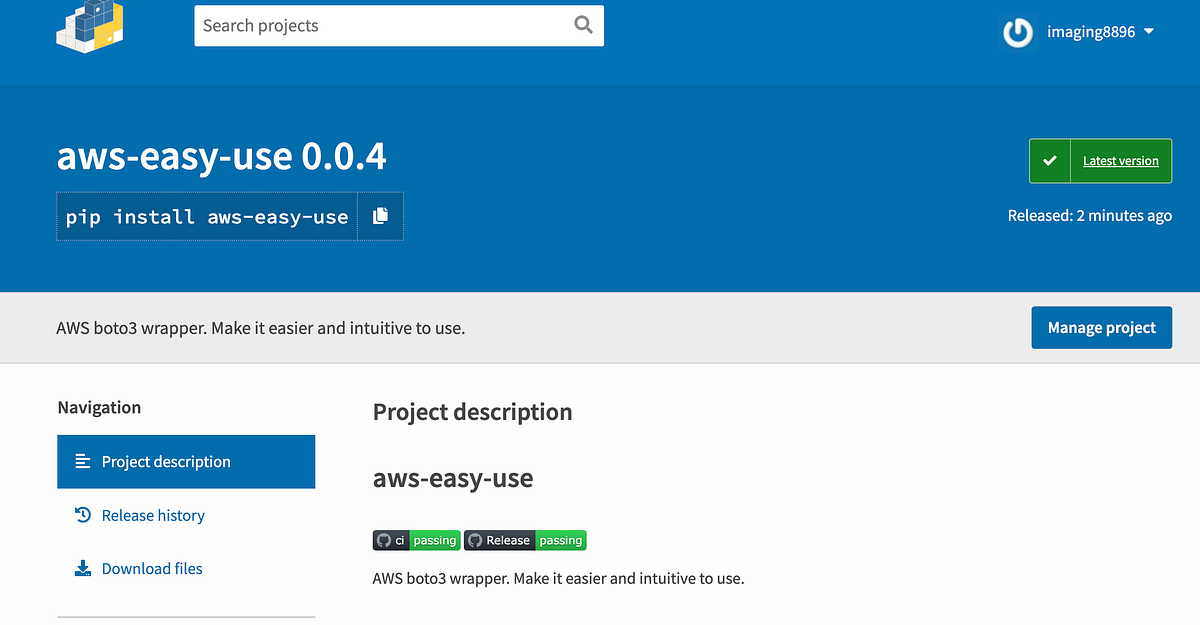Click the GitHub icon on the ci badge
Screen dimensions: 1200x625
(385, 539)
